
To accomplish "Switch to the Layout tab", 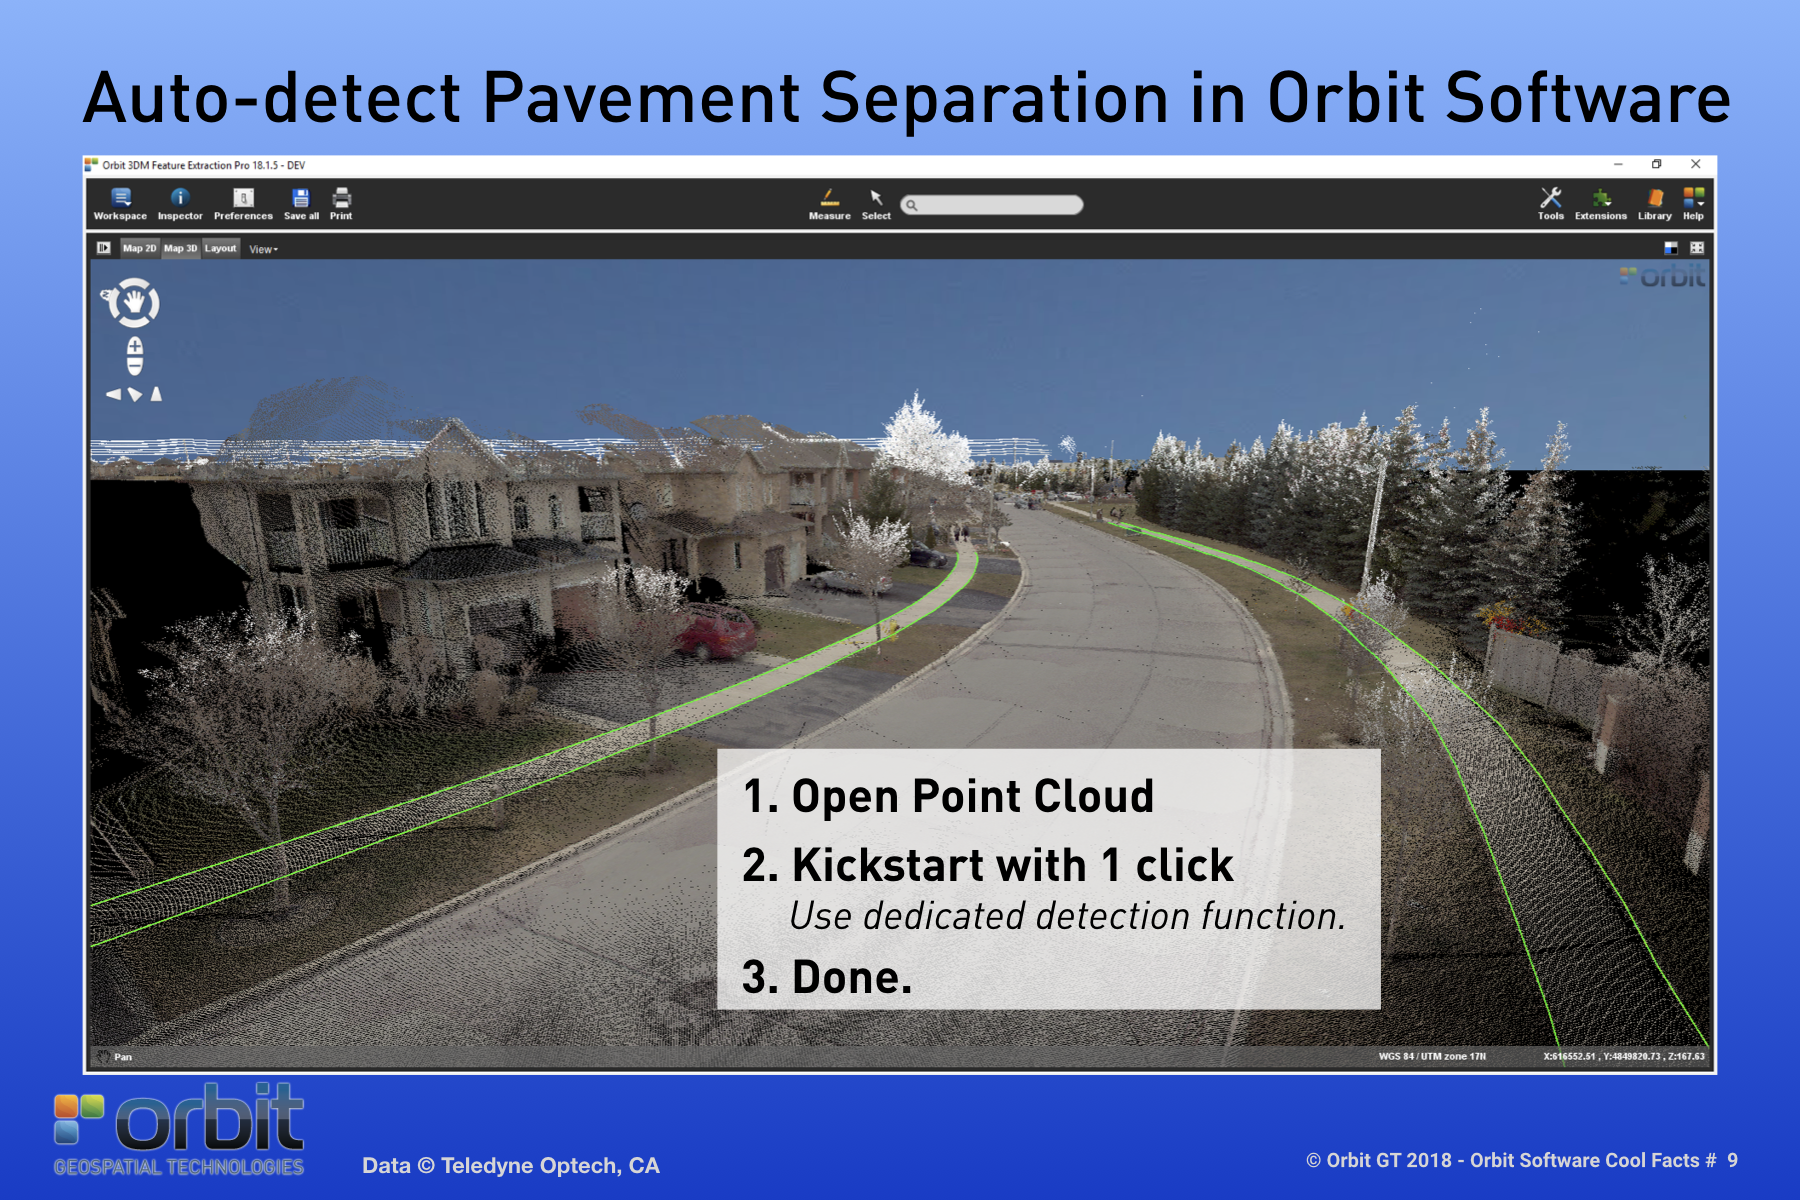I will (220, 248).
